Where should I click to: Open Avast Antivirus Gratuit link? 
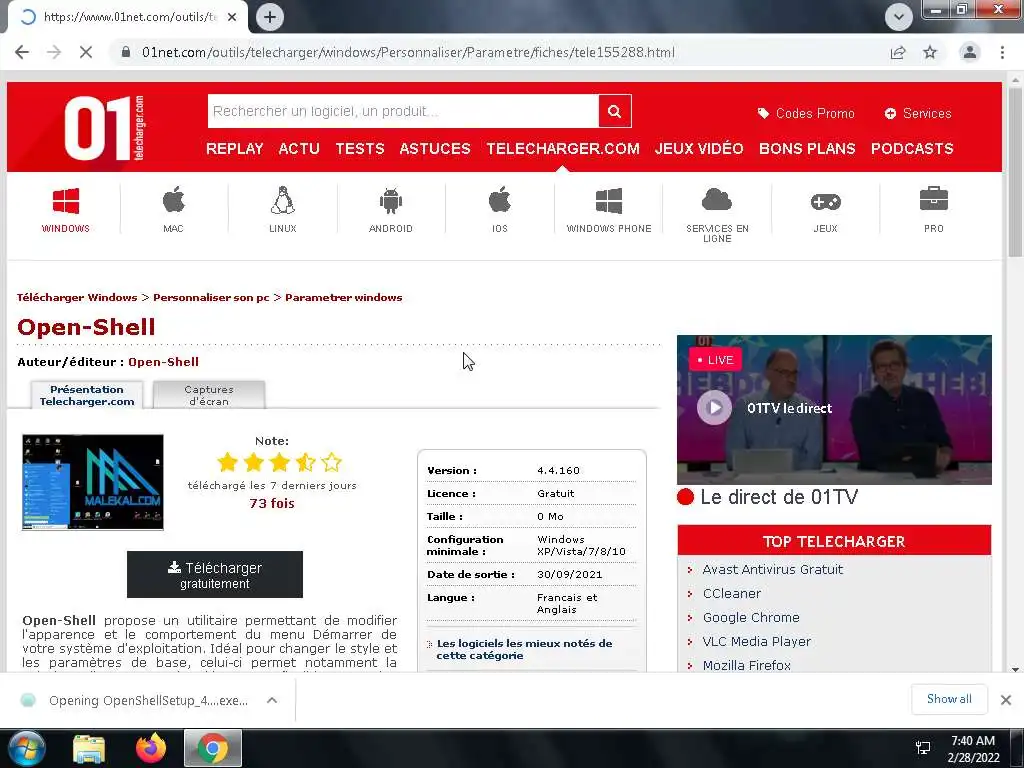[x=773, y=569]
